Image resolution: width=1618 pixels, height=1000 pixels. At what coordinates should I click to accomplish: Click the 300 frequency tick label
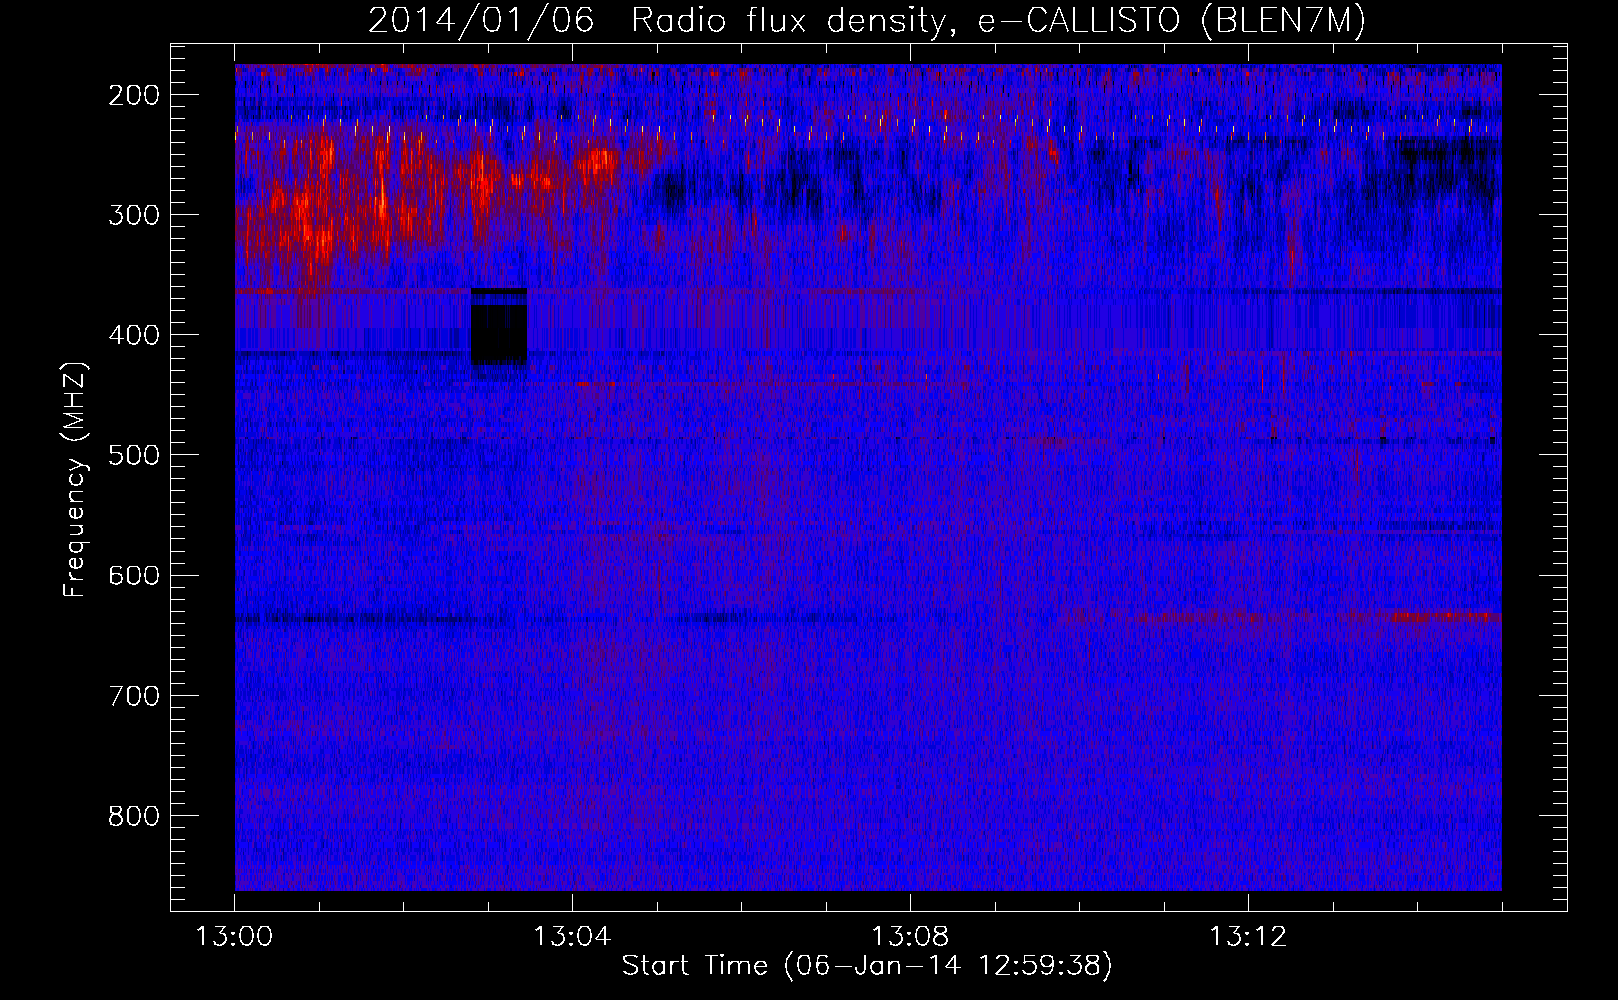(x=134, y=215)
